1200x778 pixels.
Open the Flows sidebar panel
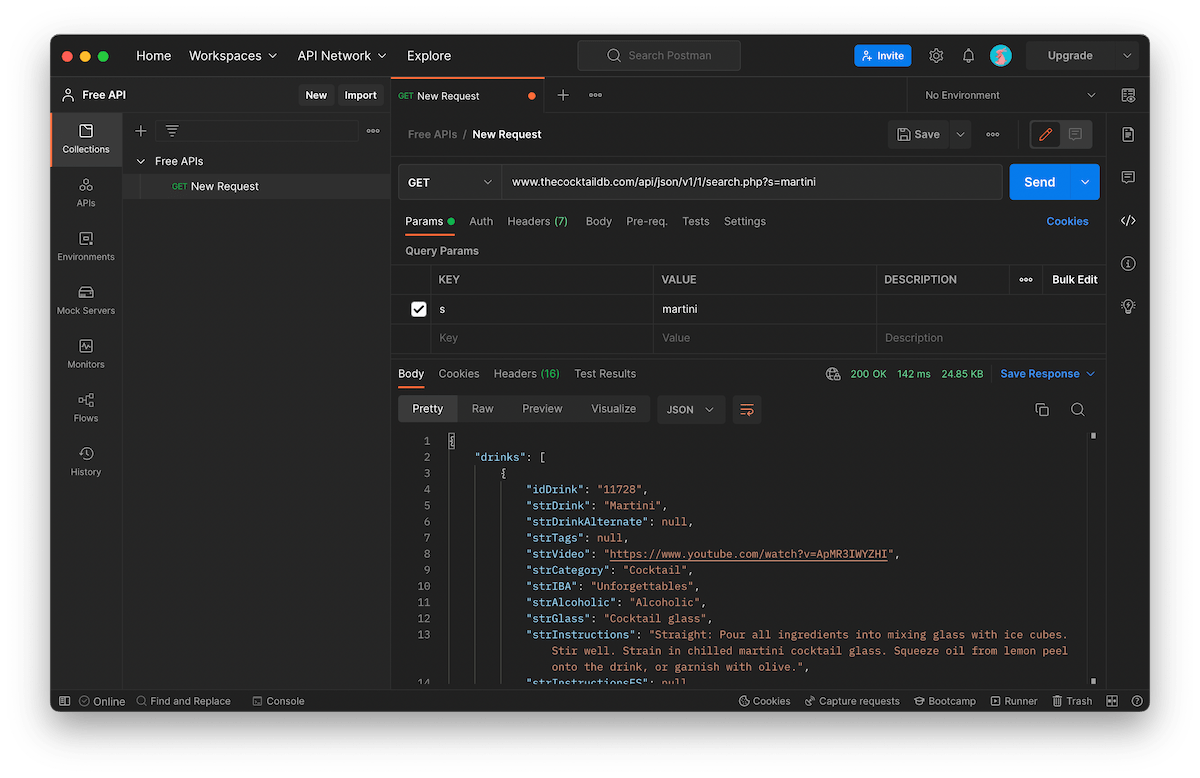tap(86, 407)
